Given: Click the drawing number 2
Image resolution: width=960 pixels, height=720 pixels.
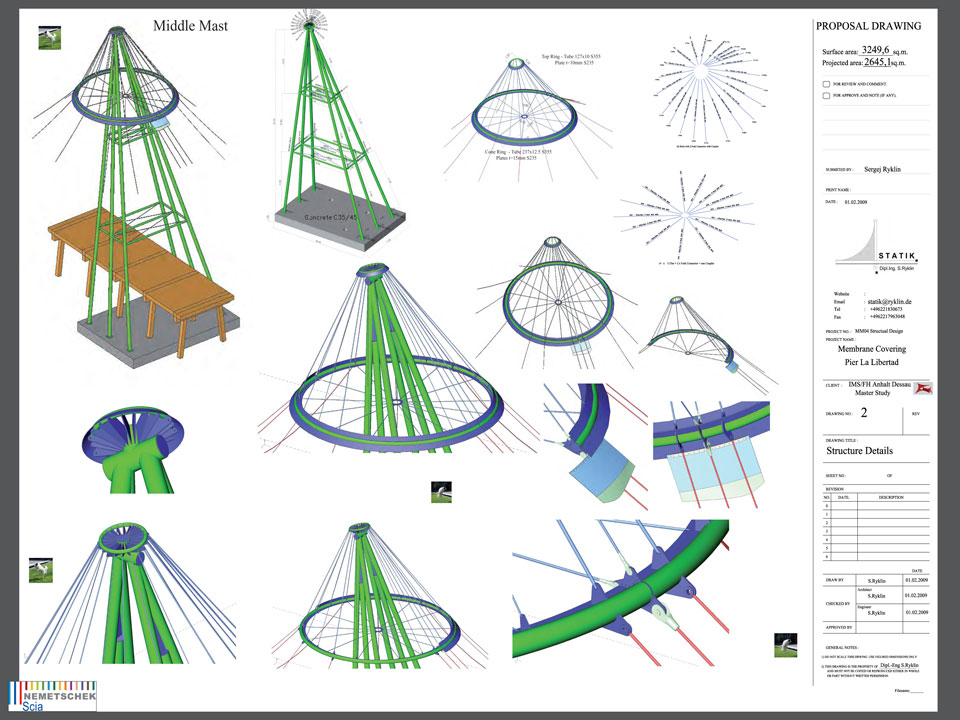Looking at the screenshot, I should point(863,412).
